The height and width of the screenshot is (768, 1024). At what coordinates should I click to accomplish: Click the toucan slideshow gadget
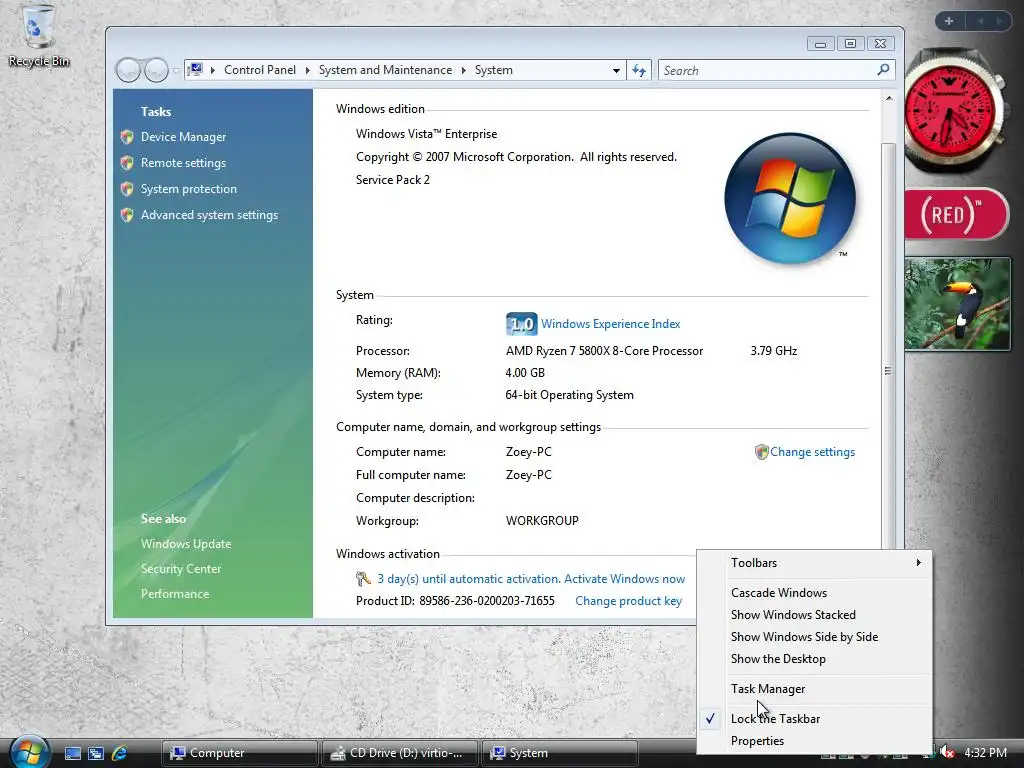click(957, 304)
